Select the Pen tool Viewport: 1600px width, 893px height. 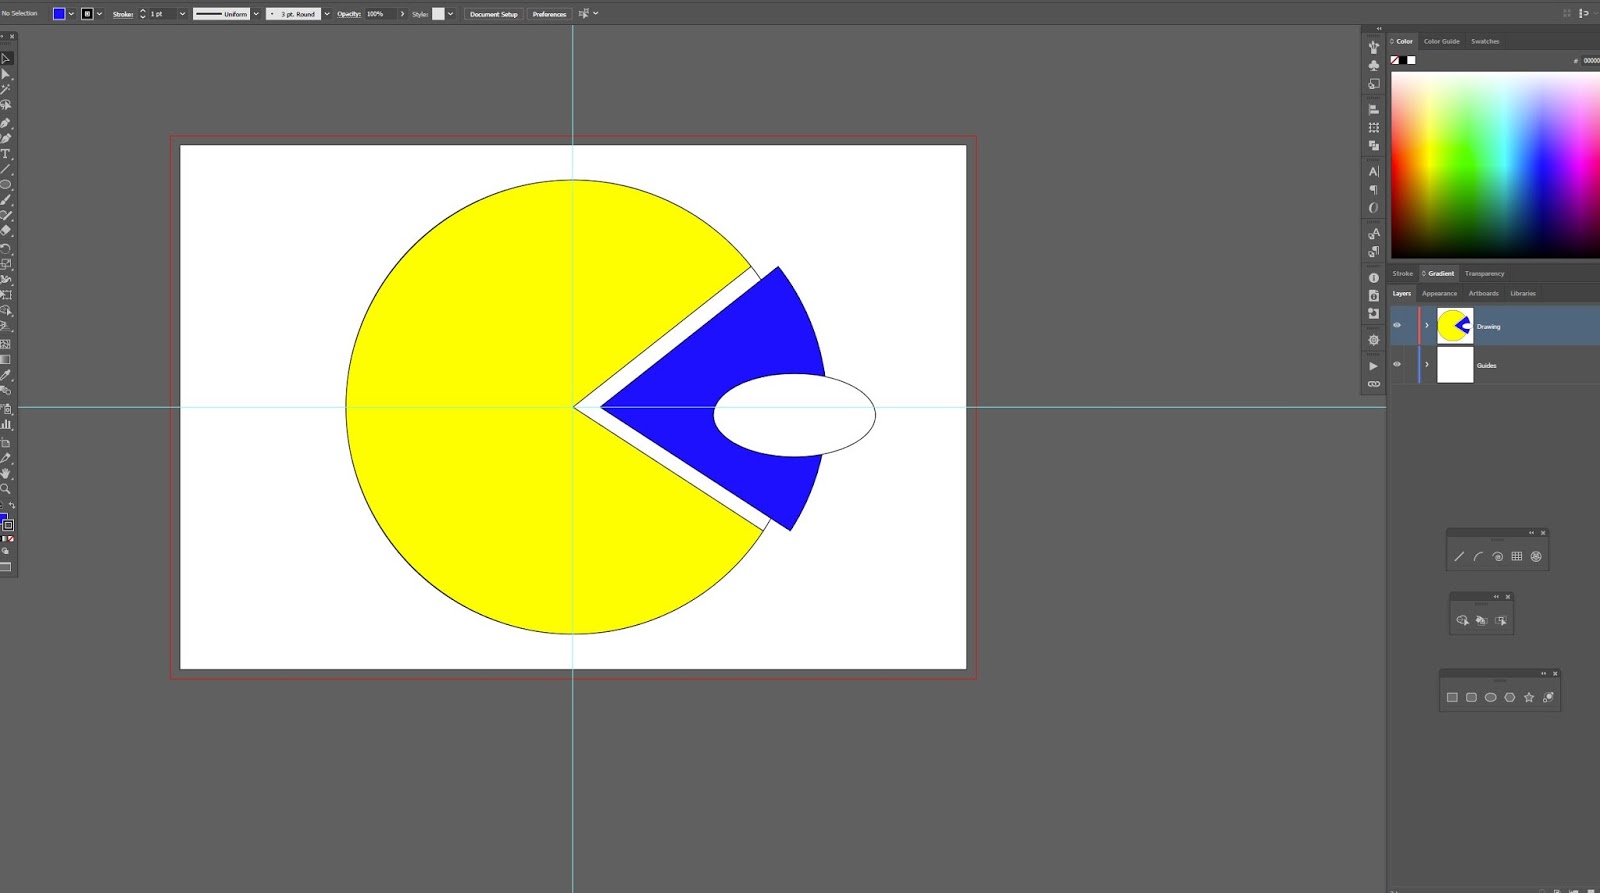tap(6, 123)
